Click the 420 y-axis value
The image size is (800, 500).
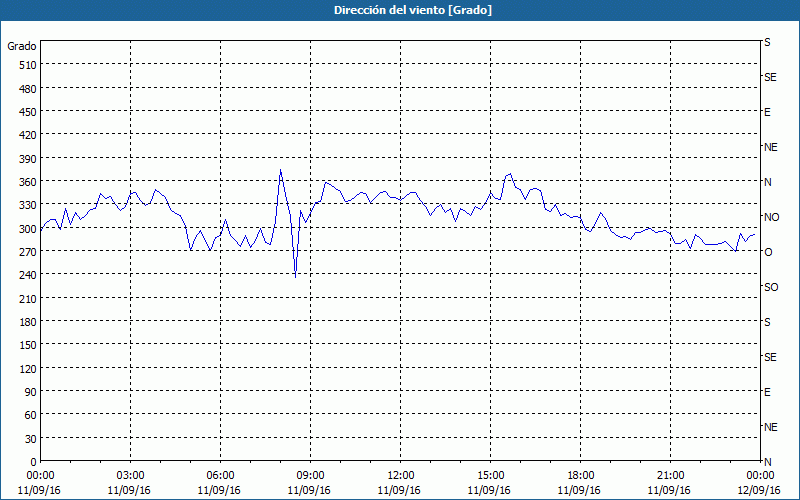pos(28,135)
